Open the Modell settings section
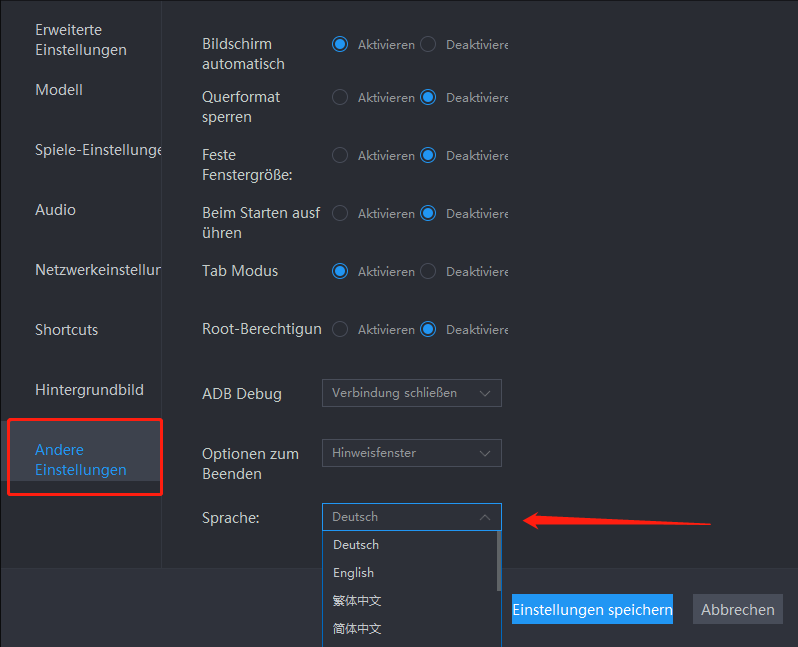This screenshot has width=798, height=647. point(59,90)
